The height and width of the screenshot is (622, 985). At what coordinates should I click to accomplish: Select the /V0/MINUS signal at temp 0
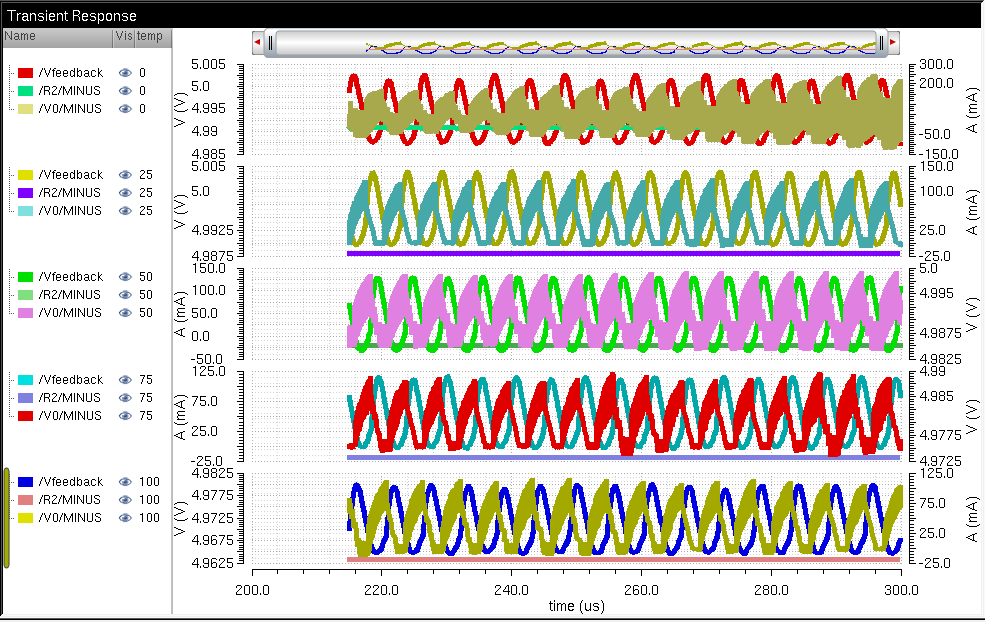tap(70, 109)
